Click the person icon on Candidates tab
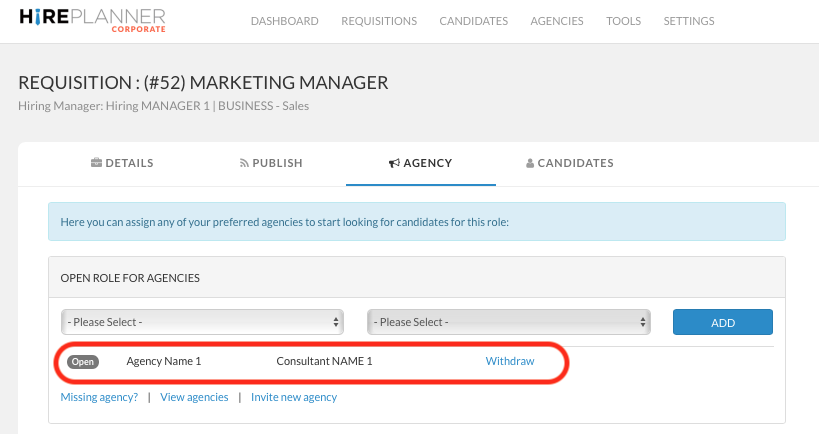819x434 pixels. coord(530,163)
